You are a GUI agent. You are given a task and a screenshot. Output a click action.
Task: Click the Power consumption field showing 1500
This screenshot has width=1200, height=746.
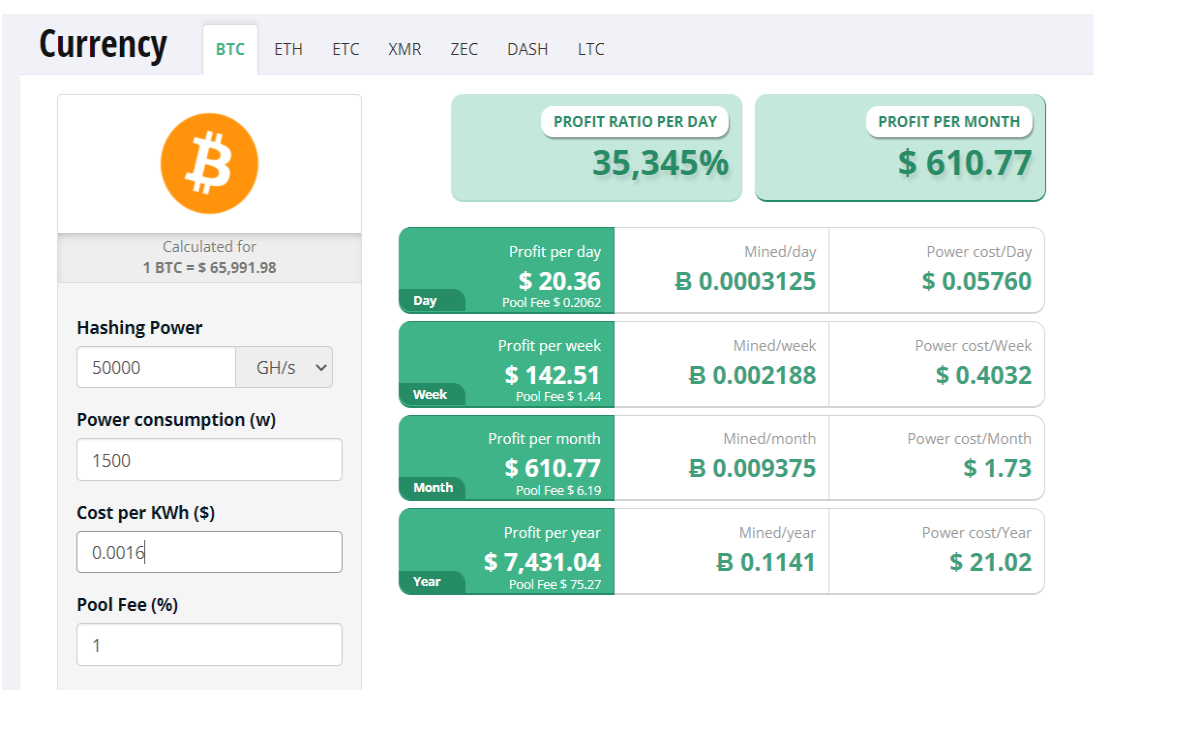pos(209,460)
